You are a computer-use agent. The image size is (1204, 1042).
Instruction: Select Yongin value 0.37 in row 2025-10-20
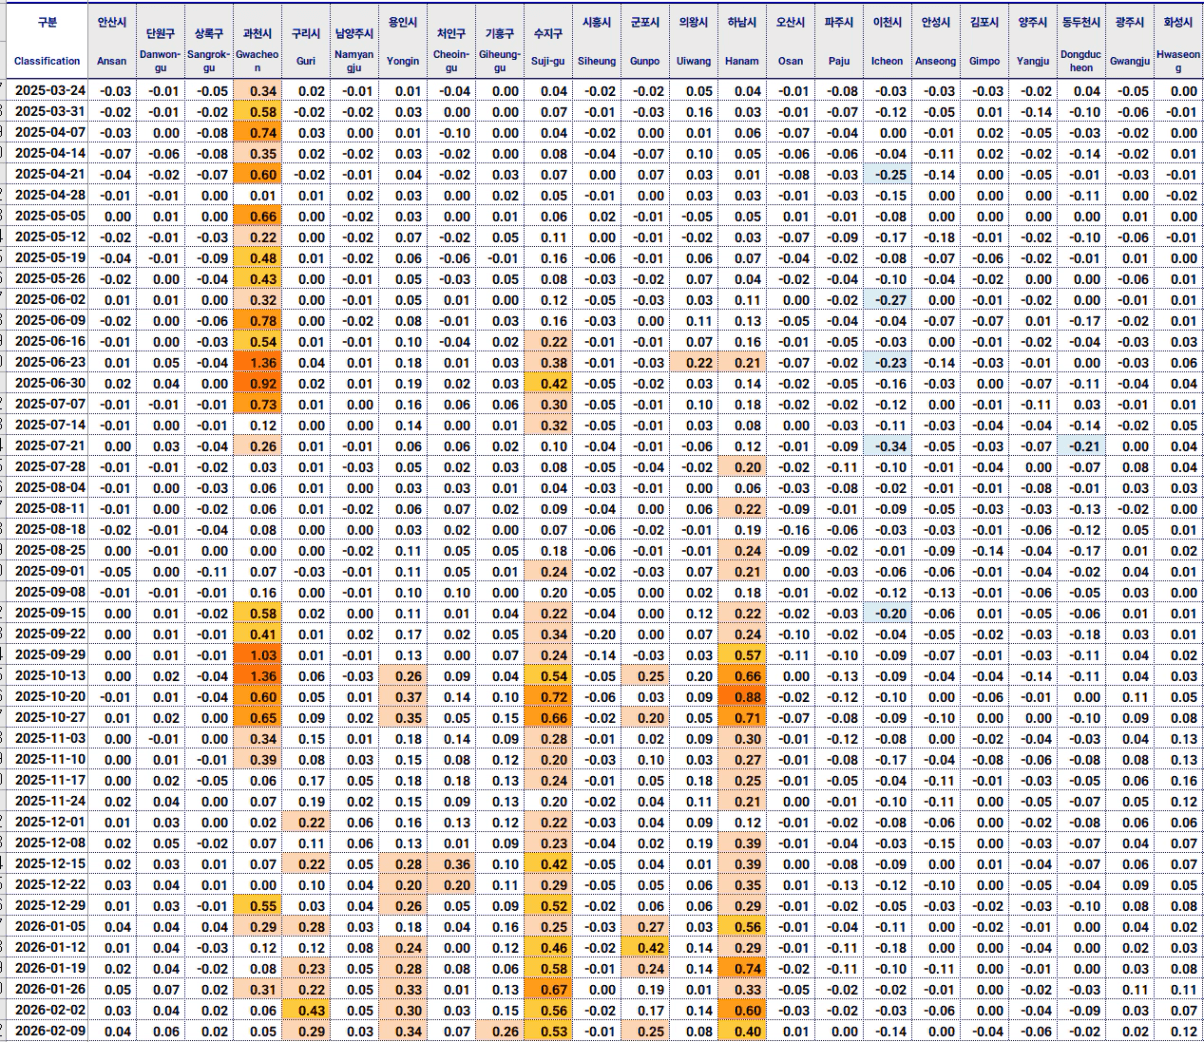(x=403, y=697)
